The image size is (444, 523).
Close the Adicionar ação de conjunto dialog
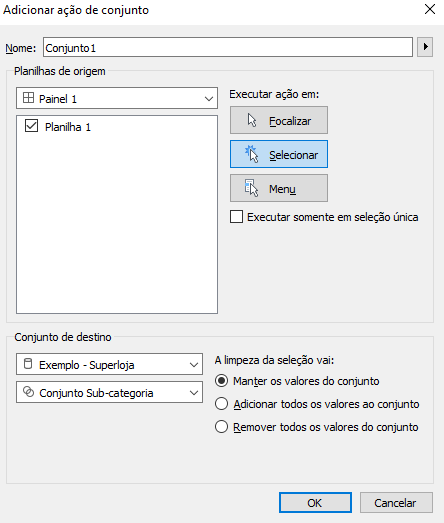[430, 9]
